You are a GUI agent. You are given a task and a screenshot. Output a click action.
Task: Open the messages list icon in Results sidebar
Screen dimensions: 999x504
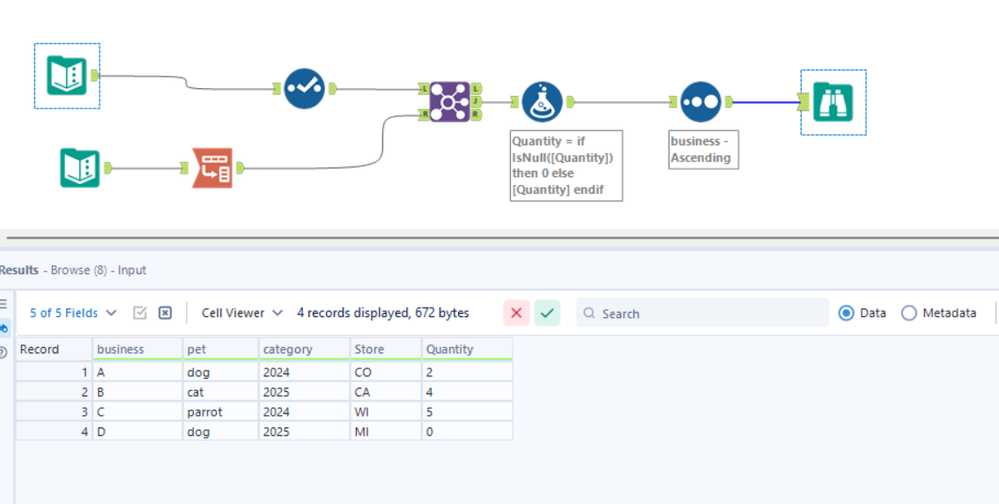click(x=3, y=305)
